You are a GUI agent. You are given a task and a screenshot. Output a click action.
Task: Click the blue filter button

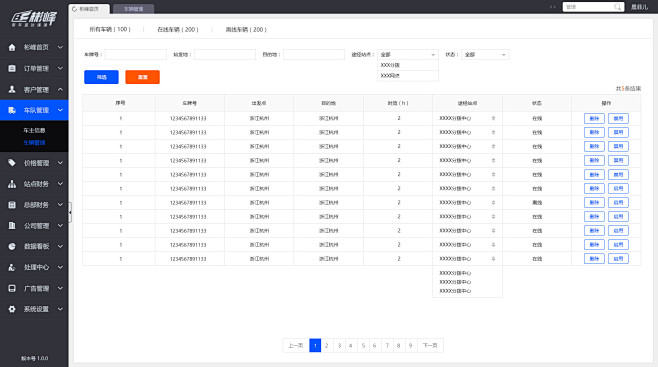pos(101,77)
